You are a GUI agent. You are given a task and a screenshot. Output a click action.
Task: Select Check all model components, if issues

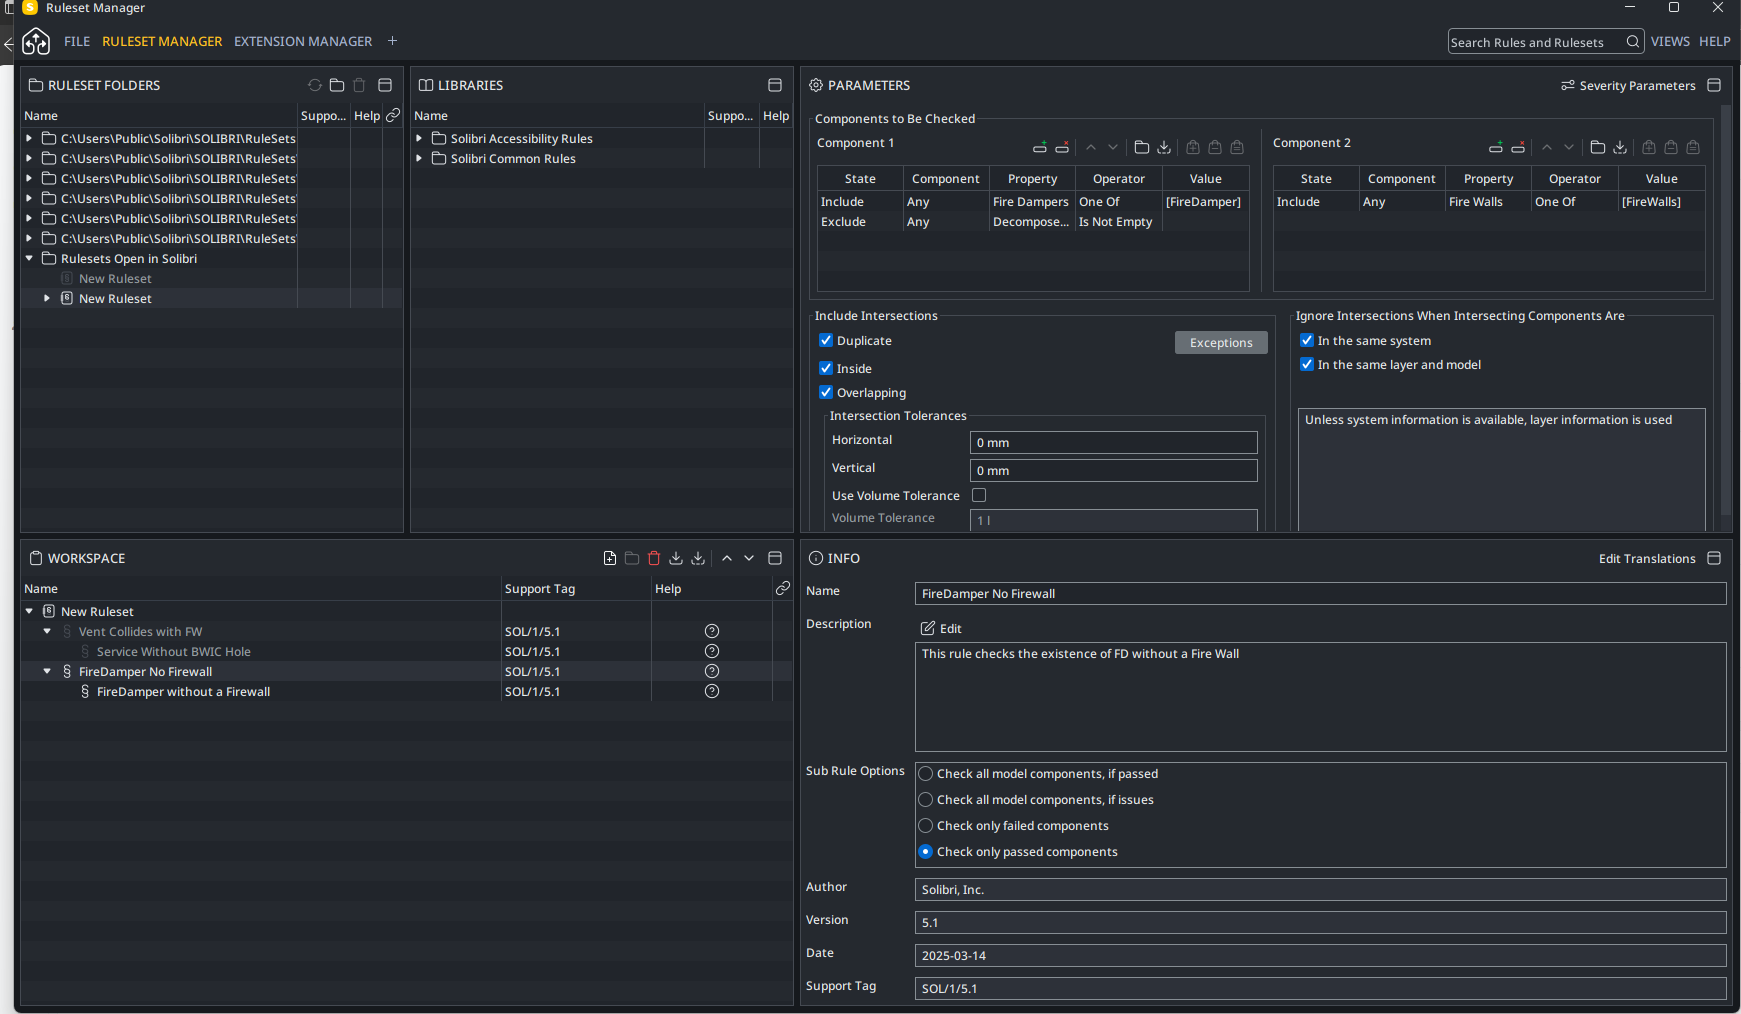click(926, 799)
